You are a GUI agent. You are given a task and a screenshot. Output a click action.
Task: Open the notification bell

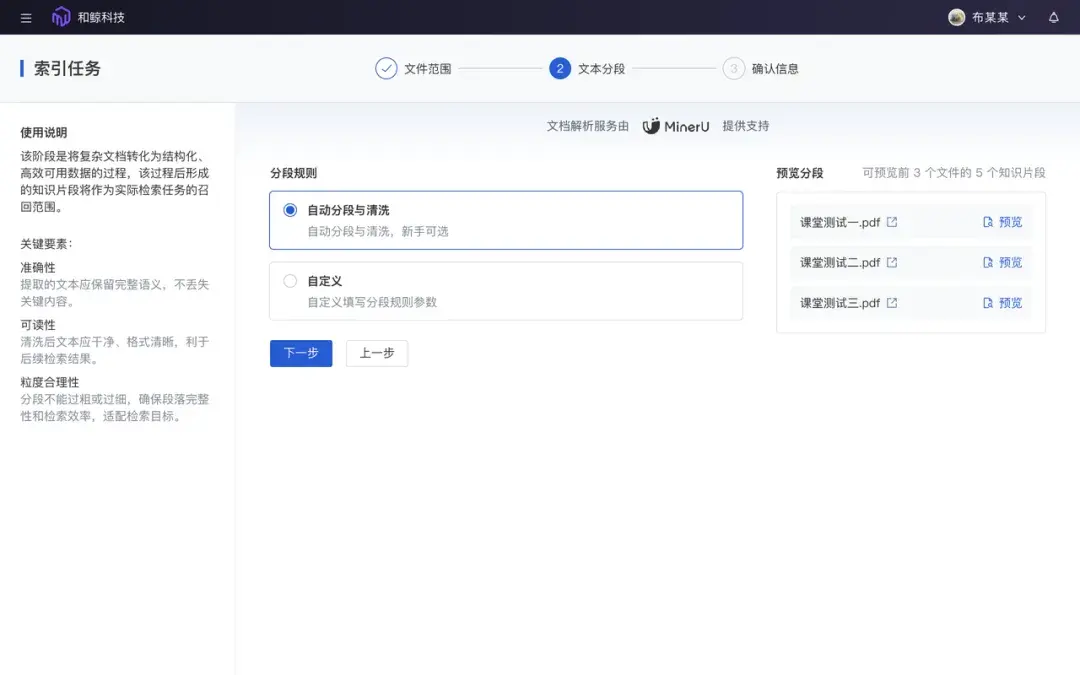click(1055, 16)
